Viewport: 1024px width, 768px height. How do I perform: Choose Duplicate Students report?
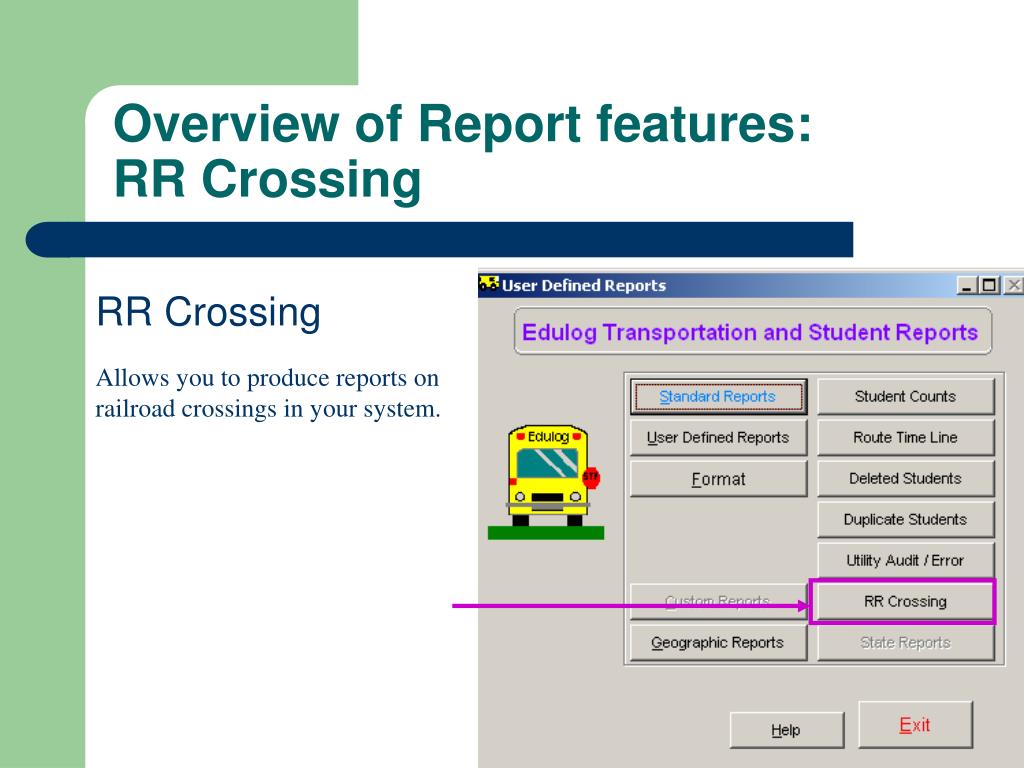click(906, 520)
